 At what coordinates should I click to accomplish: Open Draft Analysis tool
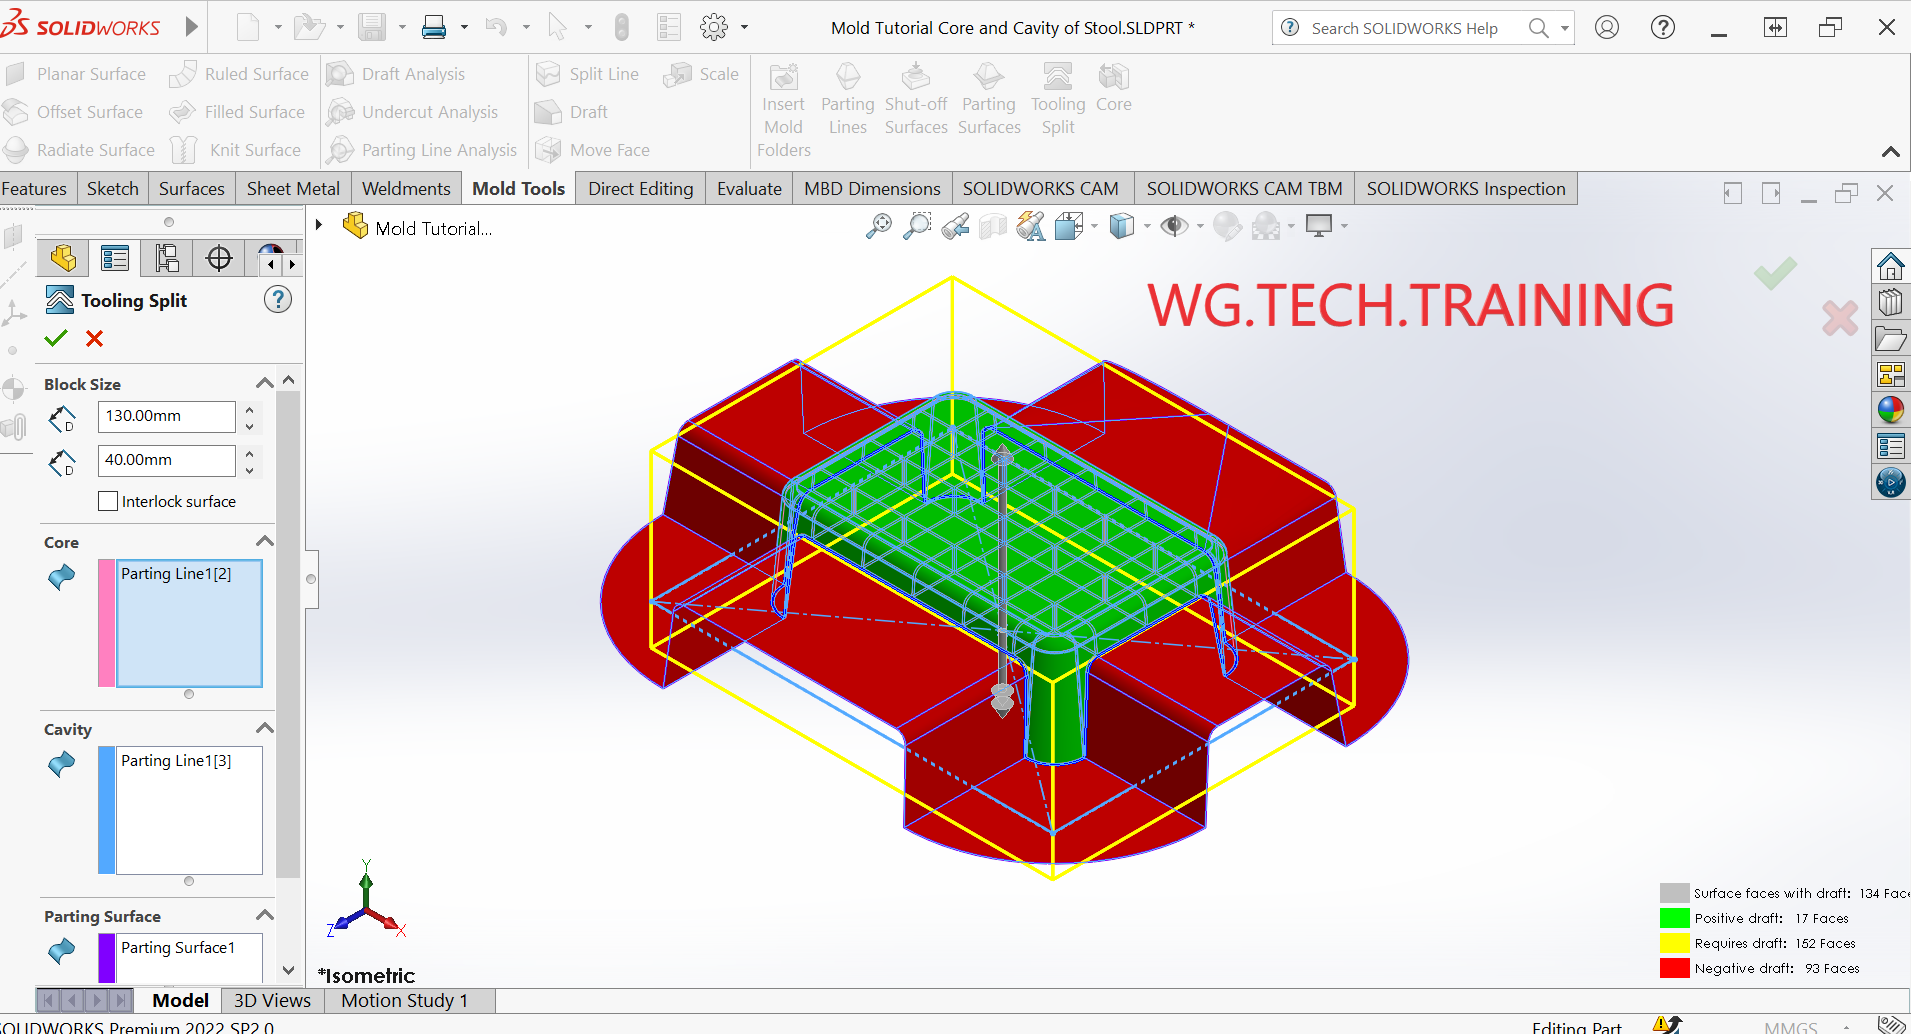(x=397, y=74)
